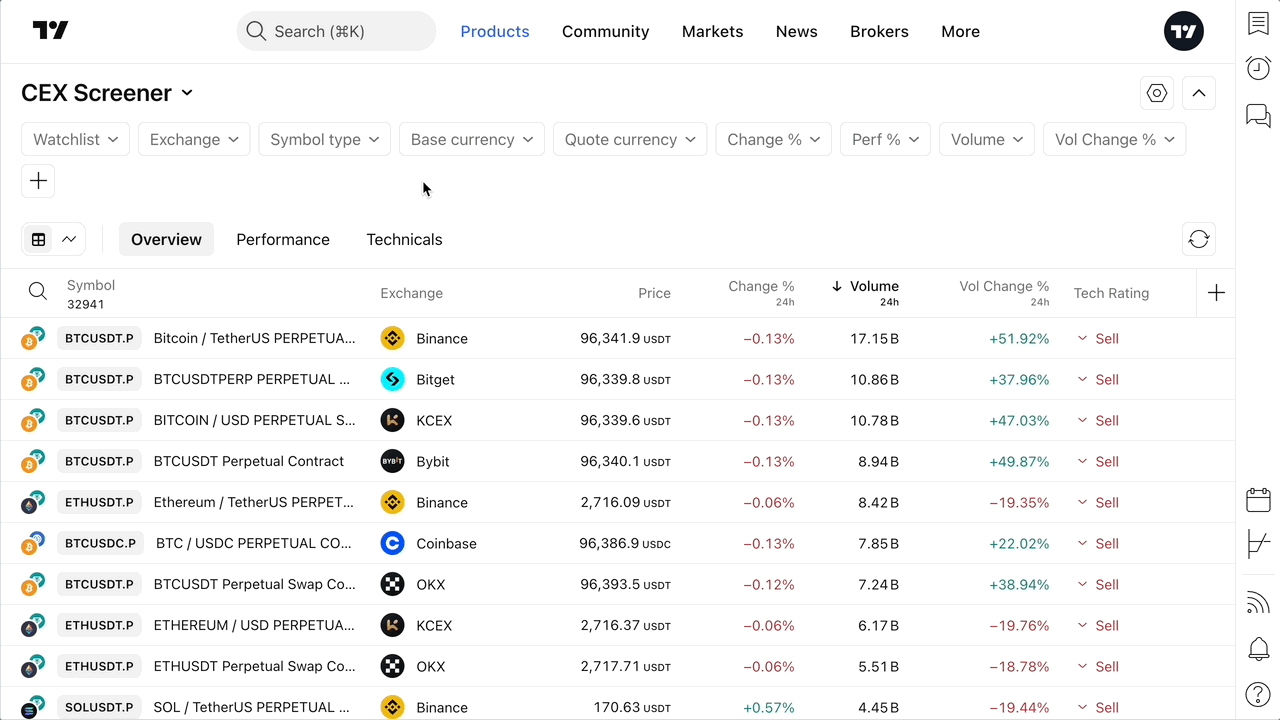Switch to chart view layout

click(x=69, y=239)
